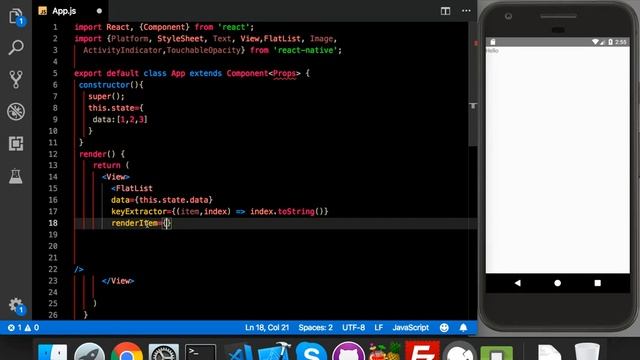Click the renderItem text on line 18
This screenshot has width=640, height=360.
tap(134, 223)
